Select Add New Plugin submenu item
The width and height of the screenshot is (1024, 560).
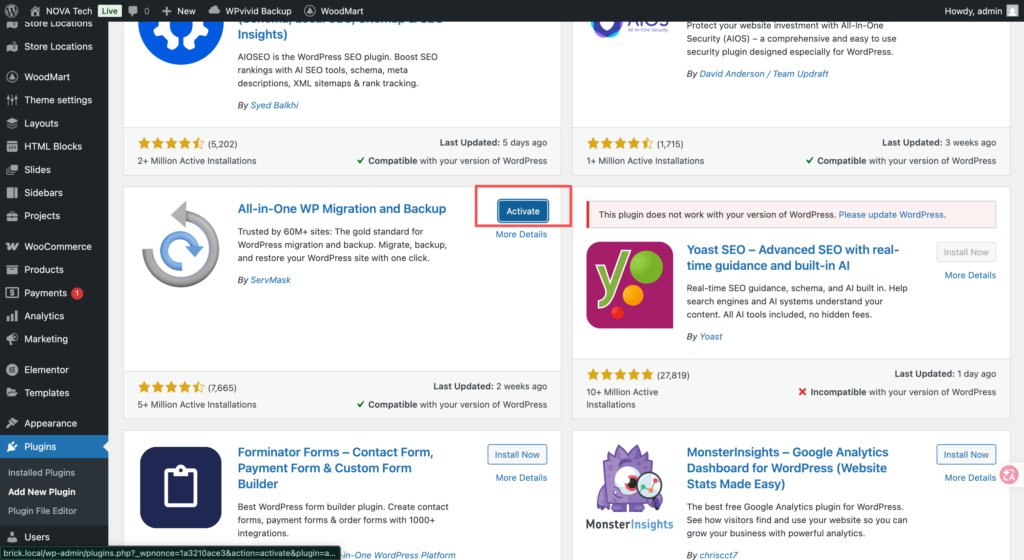(x=42, y=491)
